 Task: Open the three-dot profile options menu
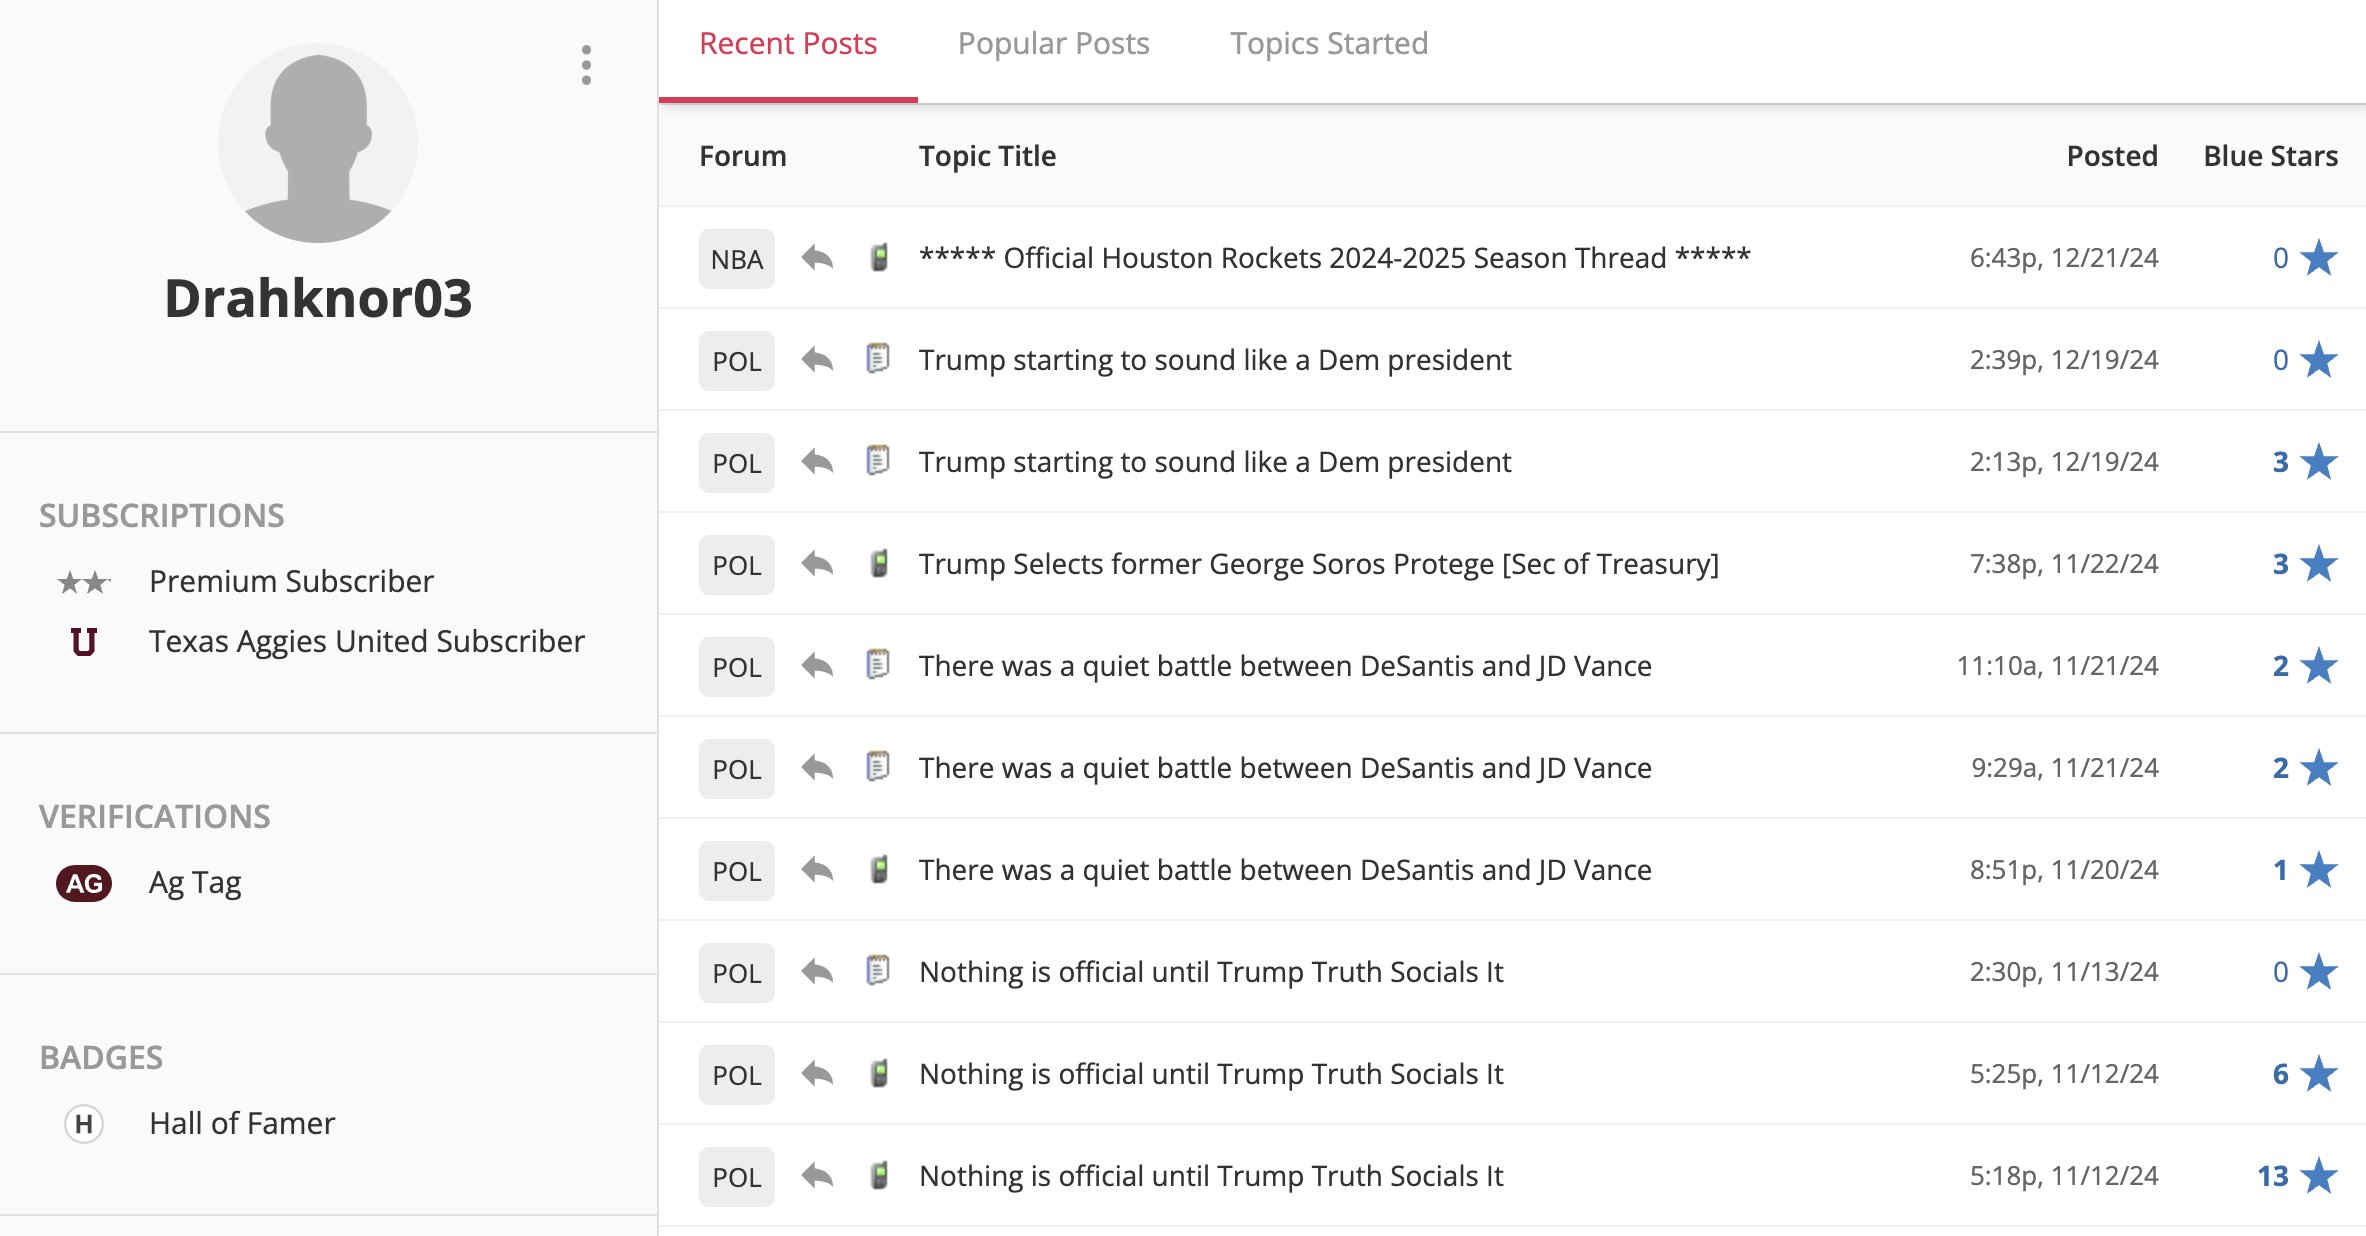pyautogui.click(x=586, y=65)
